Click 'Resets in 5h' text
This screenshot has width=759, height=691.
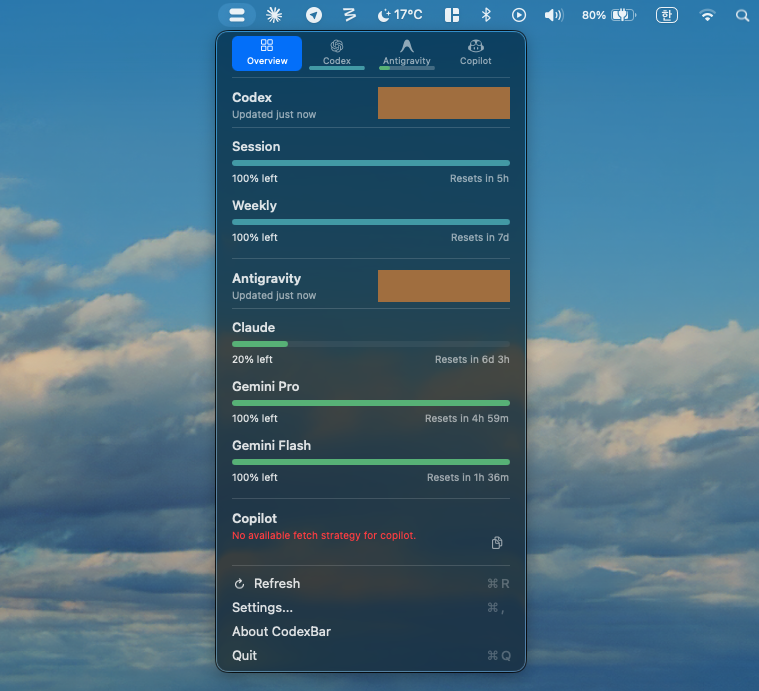coord(479,179)
